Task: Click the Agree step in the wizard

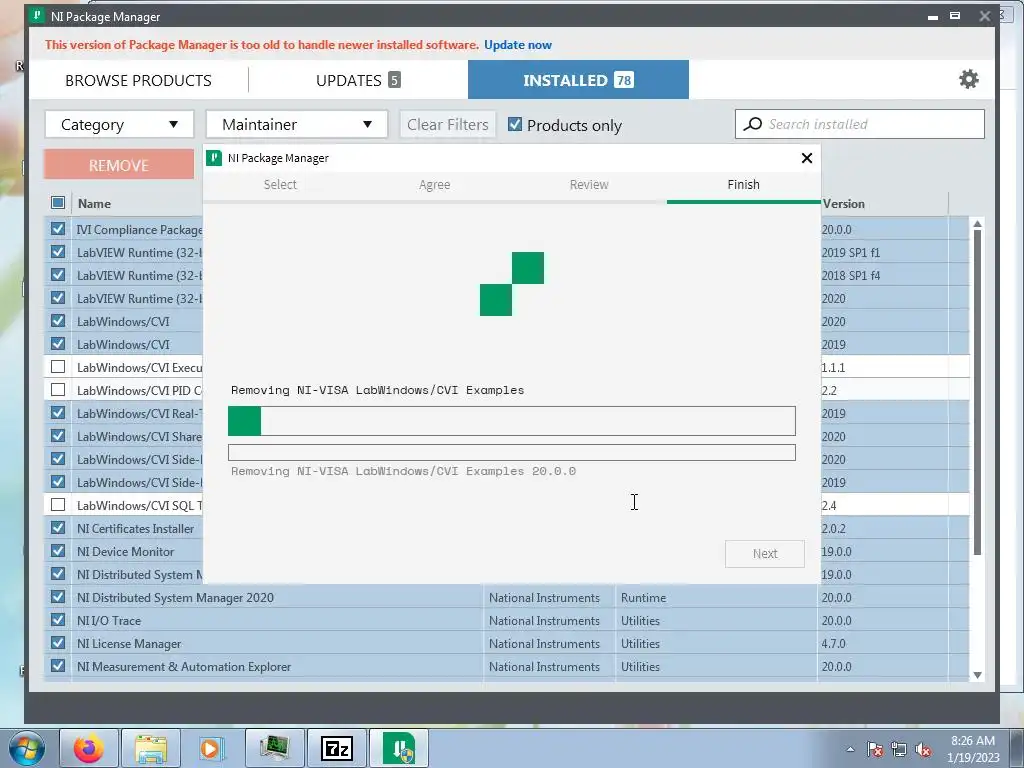Action: 434,185
